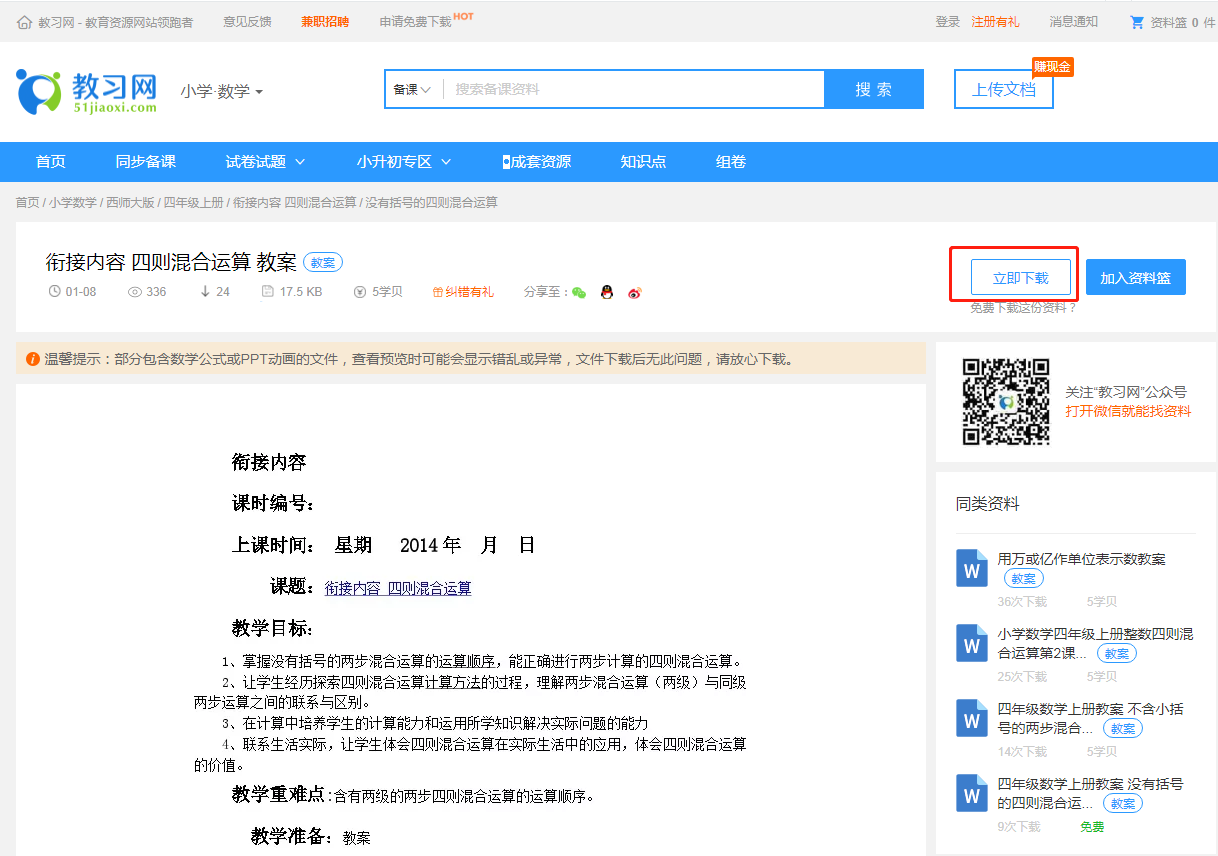Open the 组卷 nav item

[x=731, y=161]
